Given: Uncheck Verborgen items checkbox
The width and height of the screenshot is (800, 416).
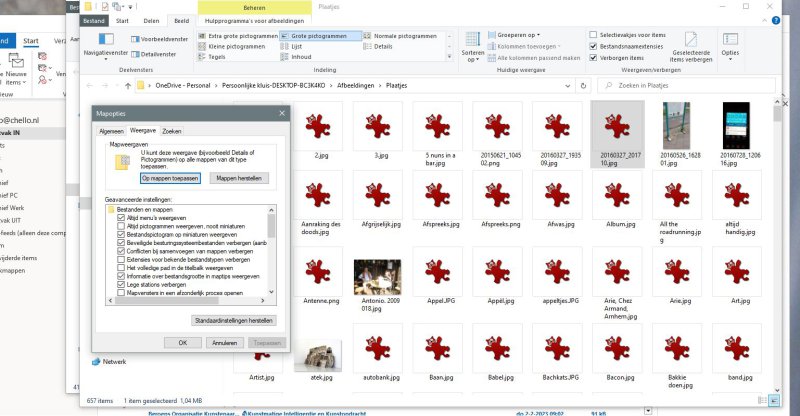Looking at the screenshot, I should [x=593, y=58].
